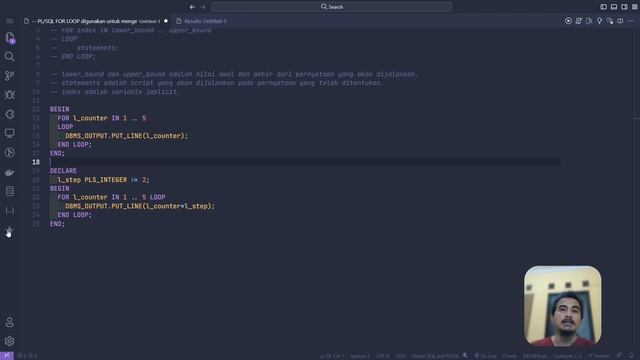
Task: Open the Remote Explorer monitor icon
Action: point(9,133)
